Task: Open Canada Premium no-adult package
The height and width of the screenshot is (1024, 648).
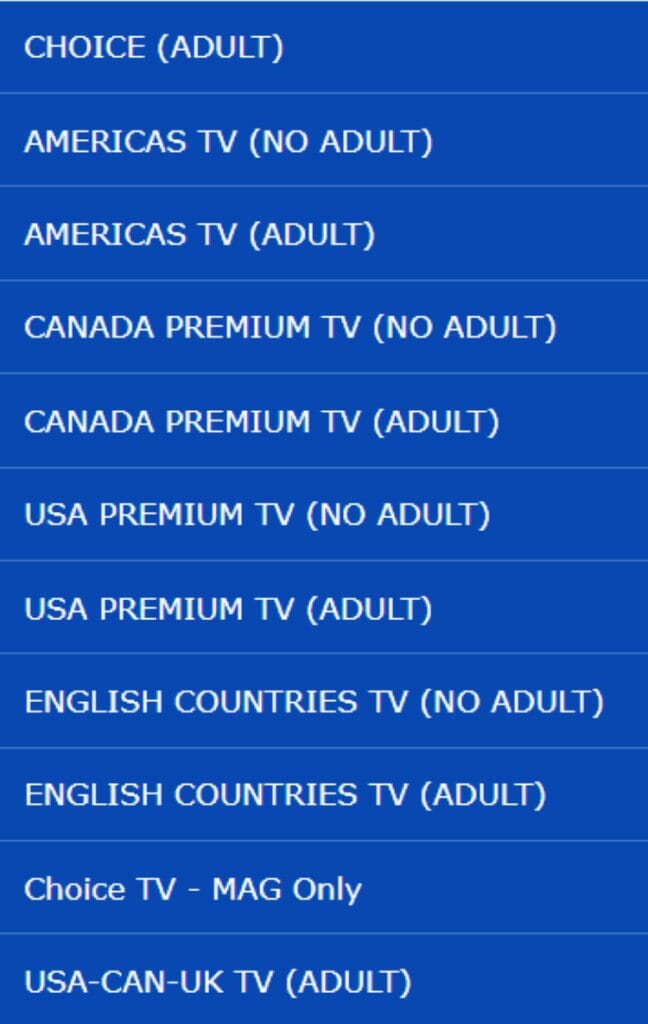Action: 324,327
